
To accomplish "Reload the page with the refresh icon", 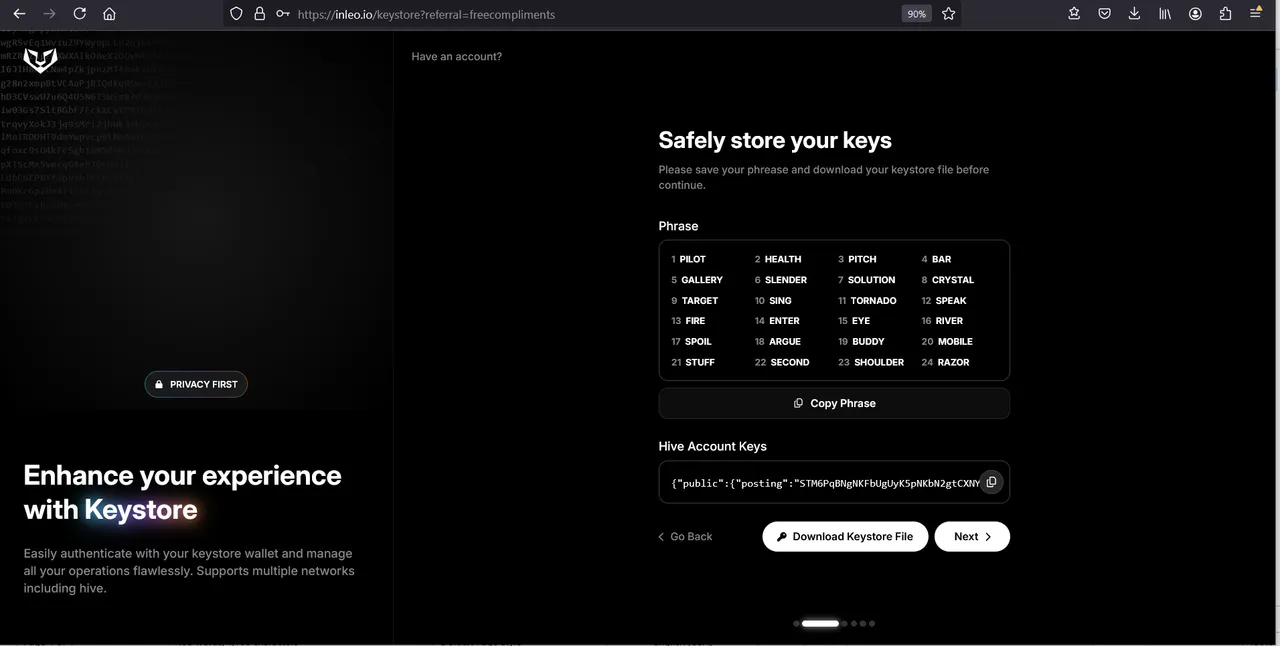I will click(x=79, y=14).
